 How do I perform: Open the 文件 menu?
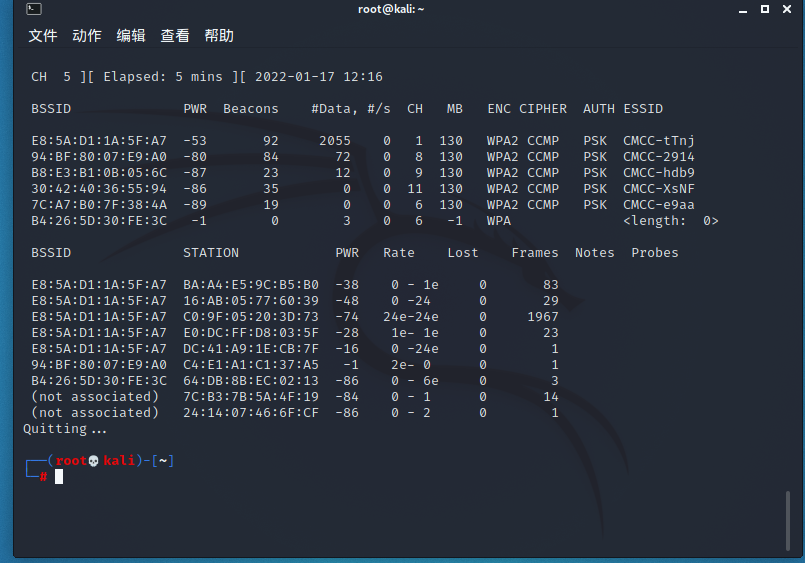(43, 35)
